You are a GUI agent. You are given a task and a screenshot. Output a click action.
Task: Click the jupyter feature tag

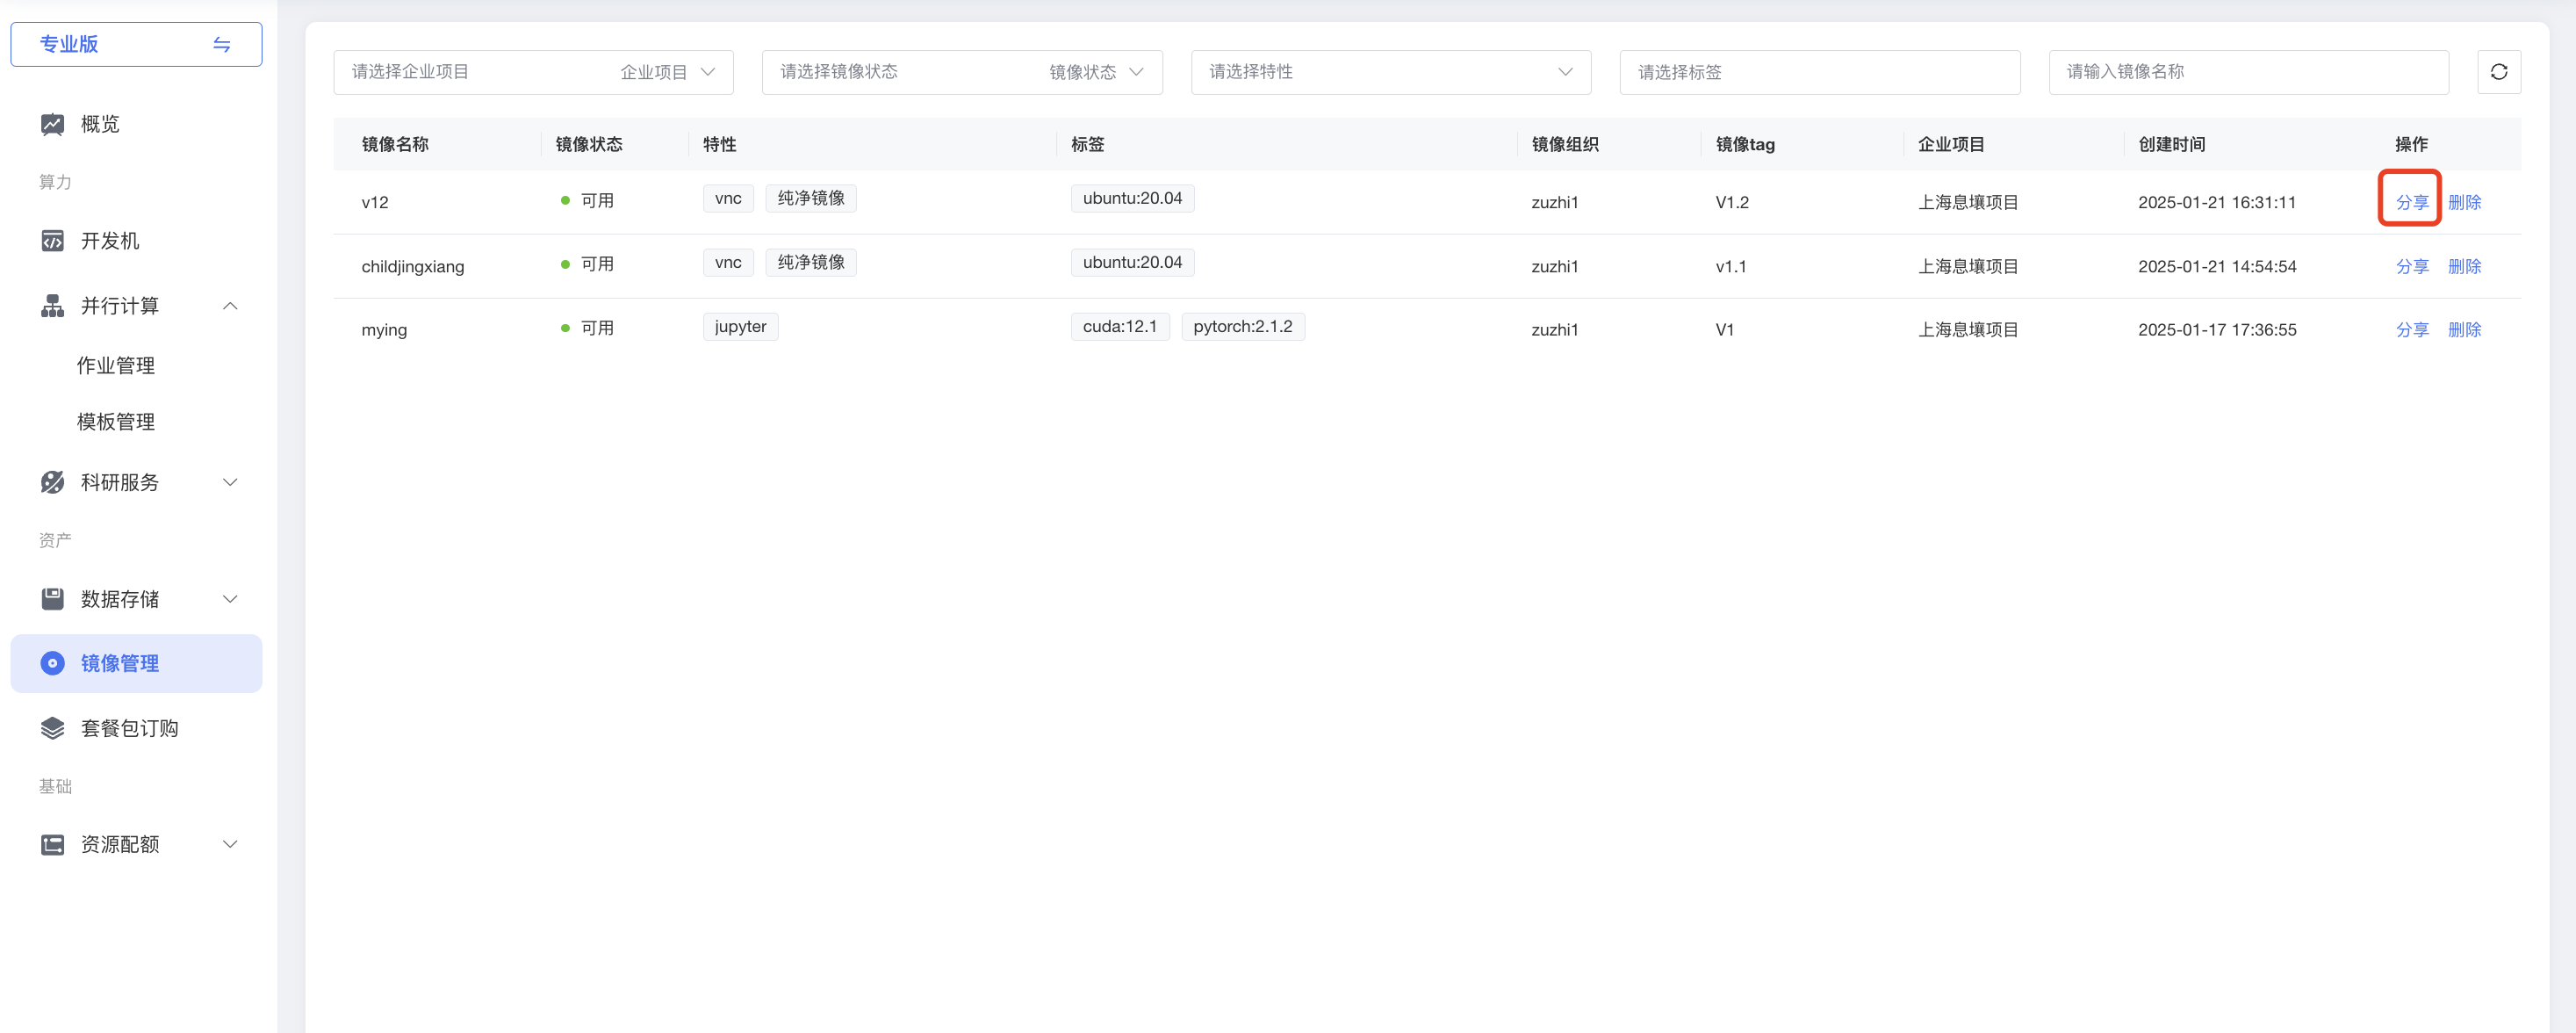740,326
